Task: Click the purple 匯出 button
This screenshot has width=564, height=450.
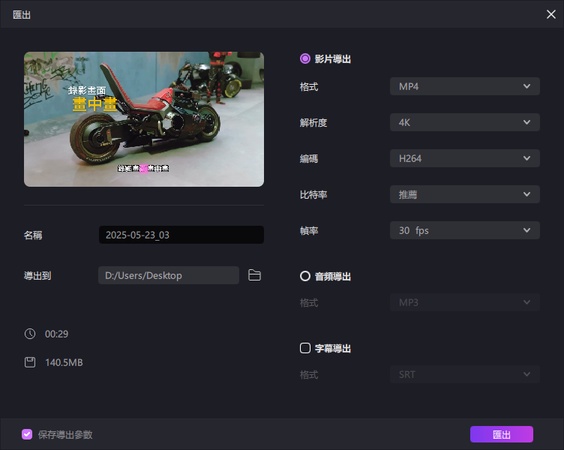Action: tap(501, 435)
